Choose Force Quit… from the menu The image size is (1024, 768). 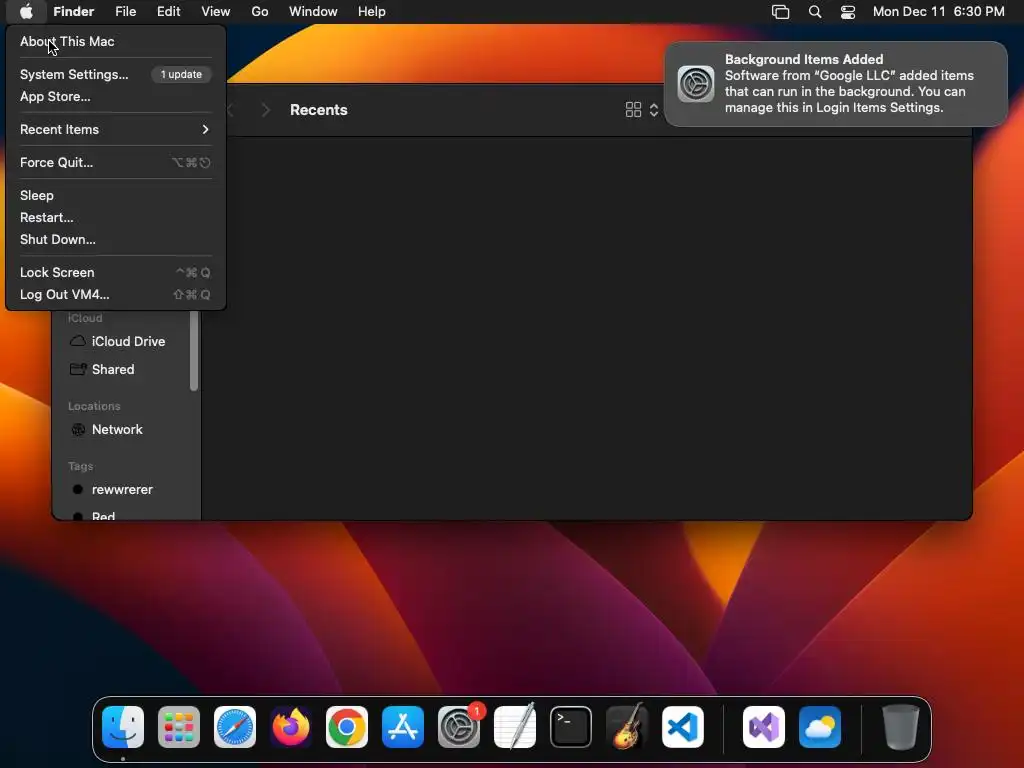(116, 163)
